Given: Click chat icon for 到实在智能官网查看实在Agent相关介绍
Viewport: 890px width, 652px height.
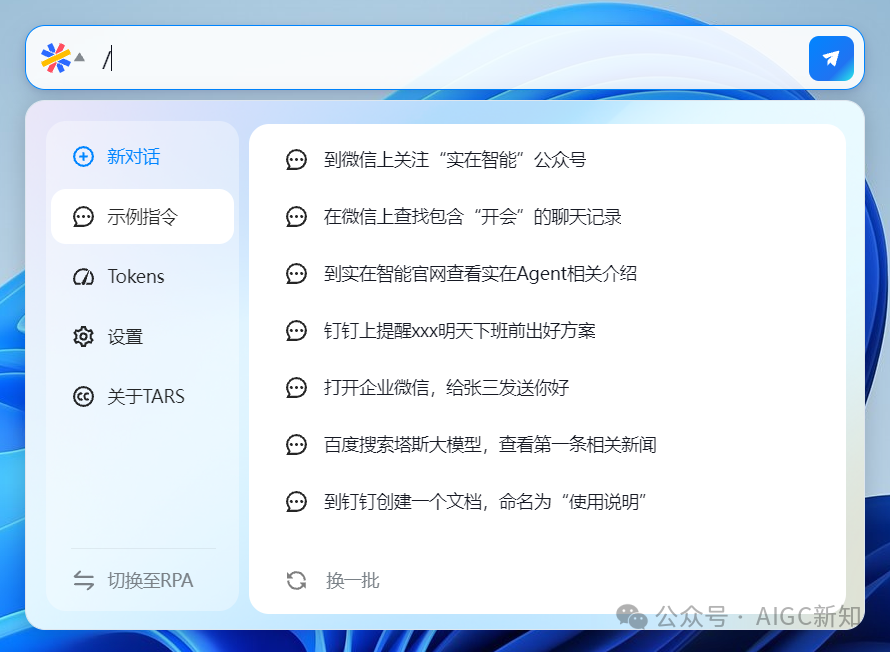Looking at the screenshot, I should pyautogui.click(x=296, y=274).
